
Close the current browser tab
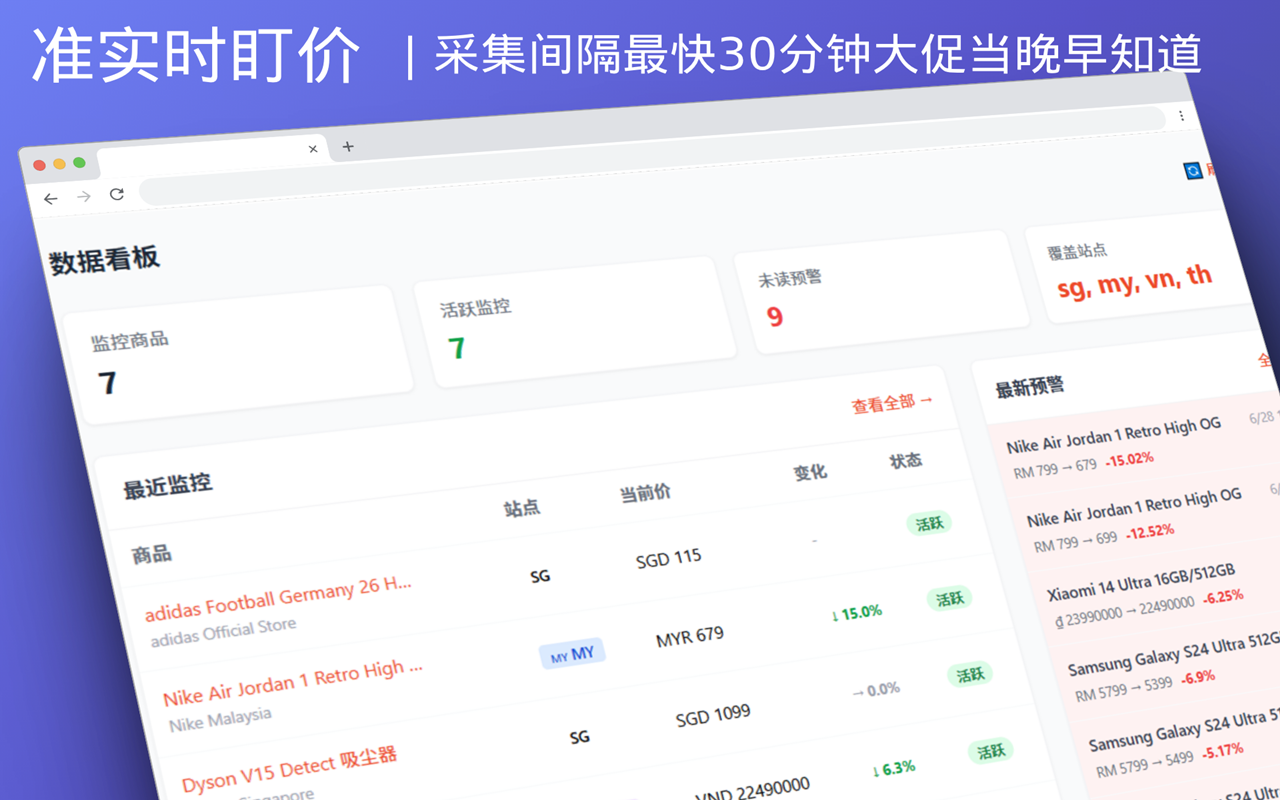coord(313,149)
